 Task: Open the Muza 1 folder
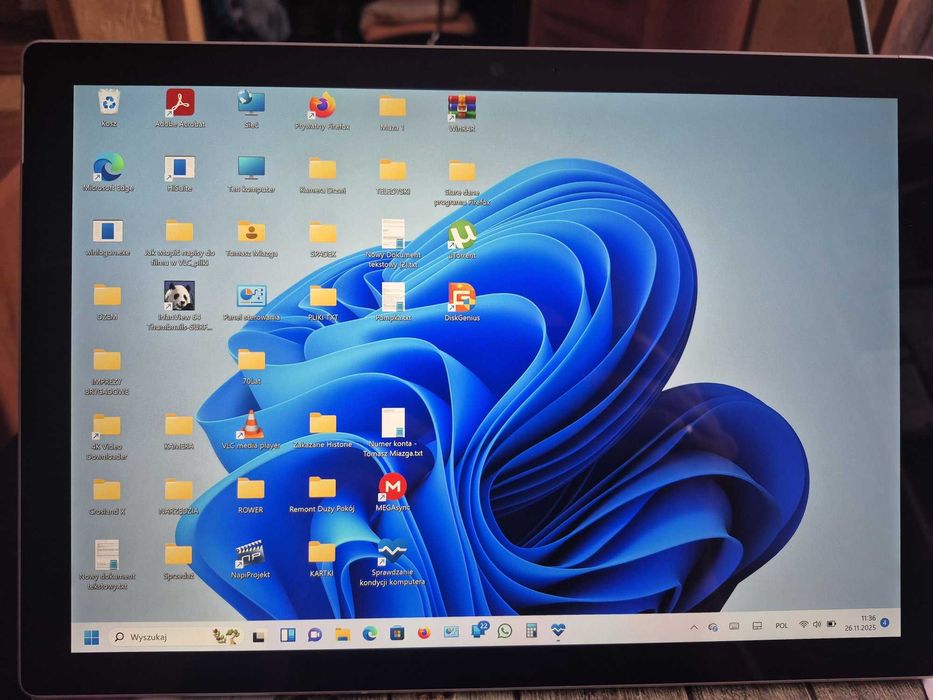tap(392, 113)
